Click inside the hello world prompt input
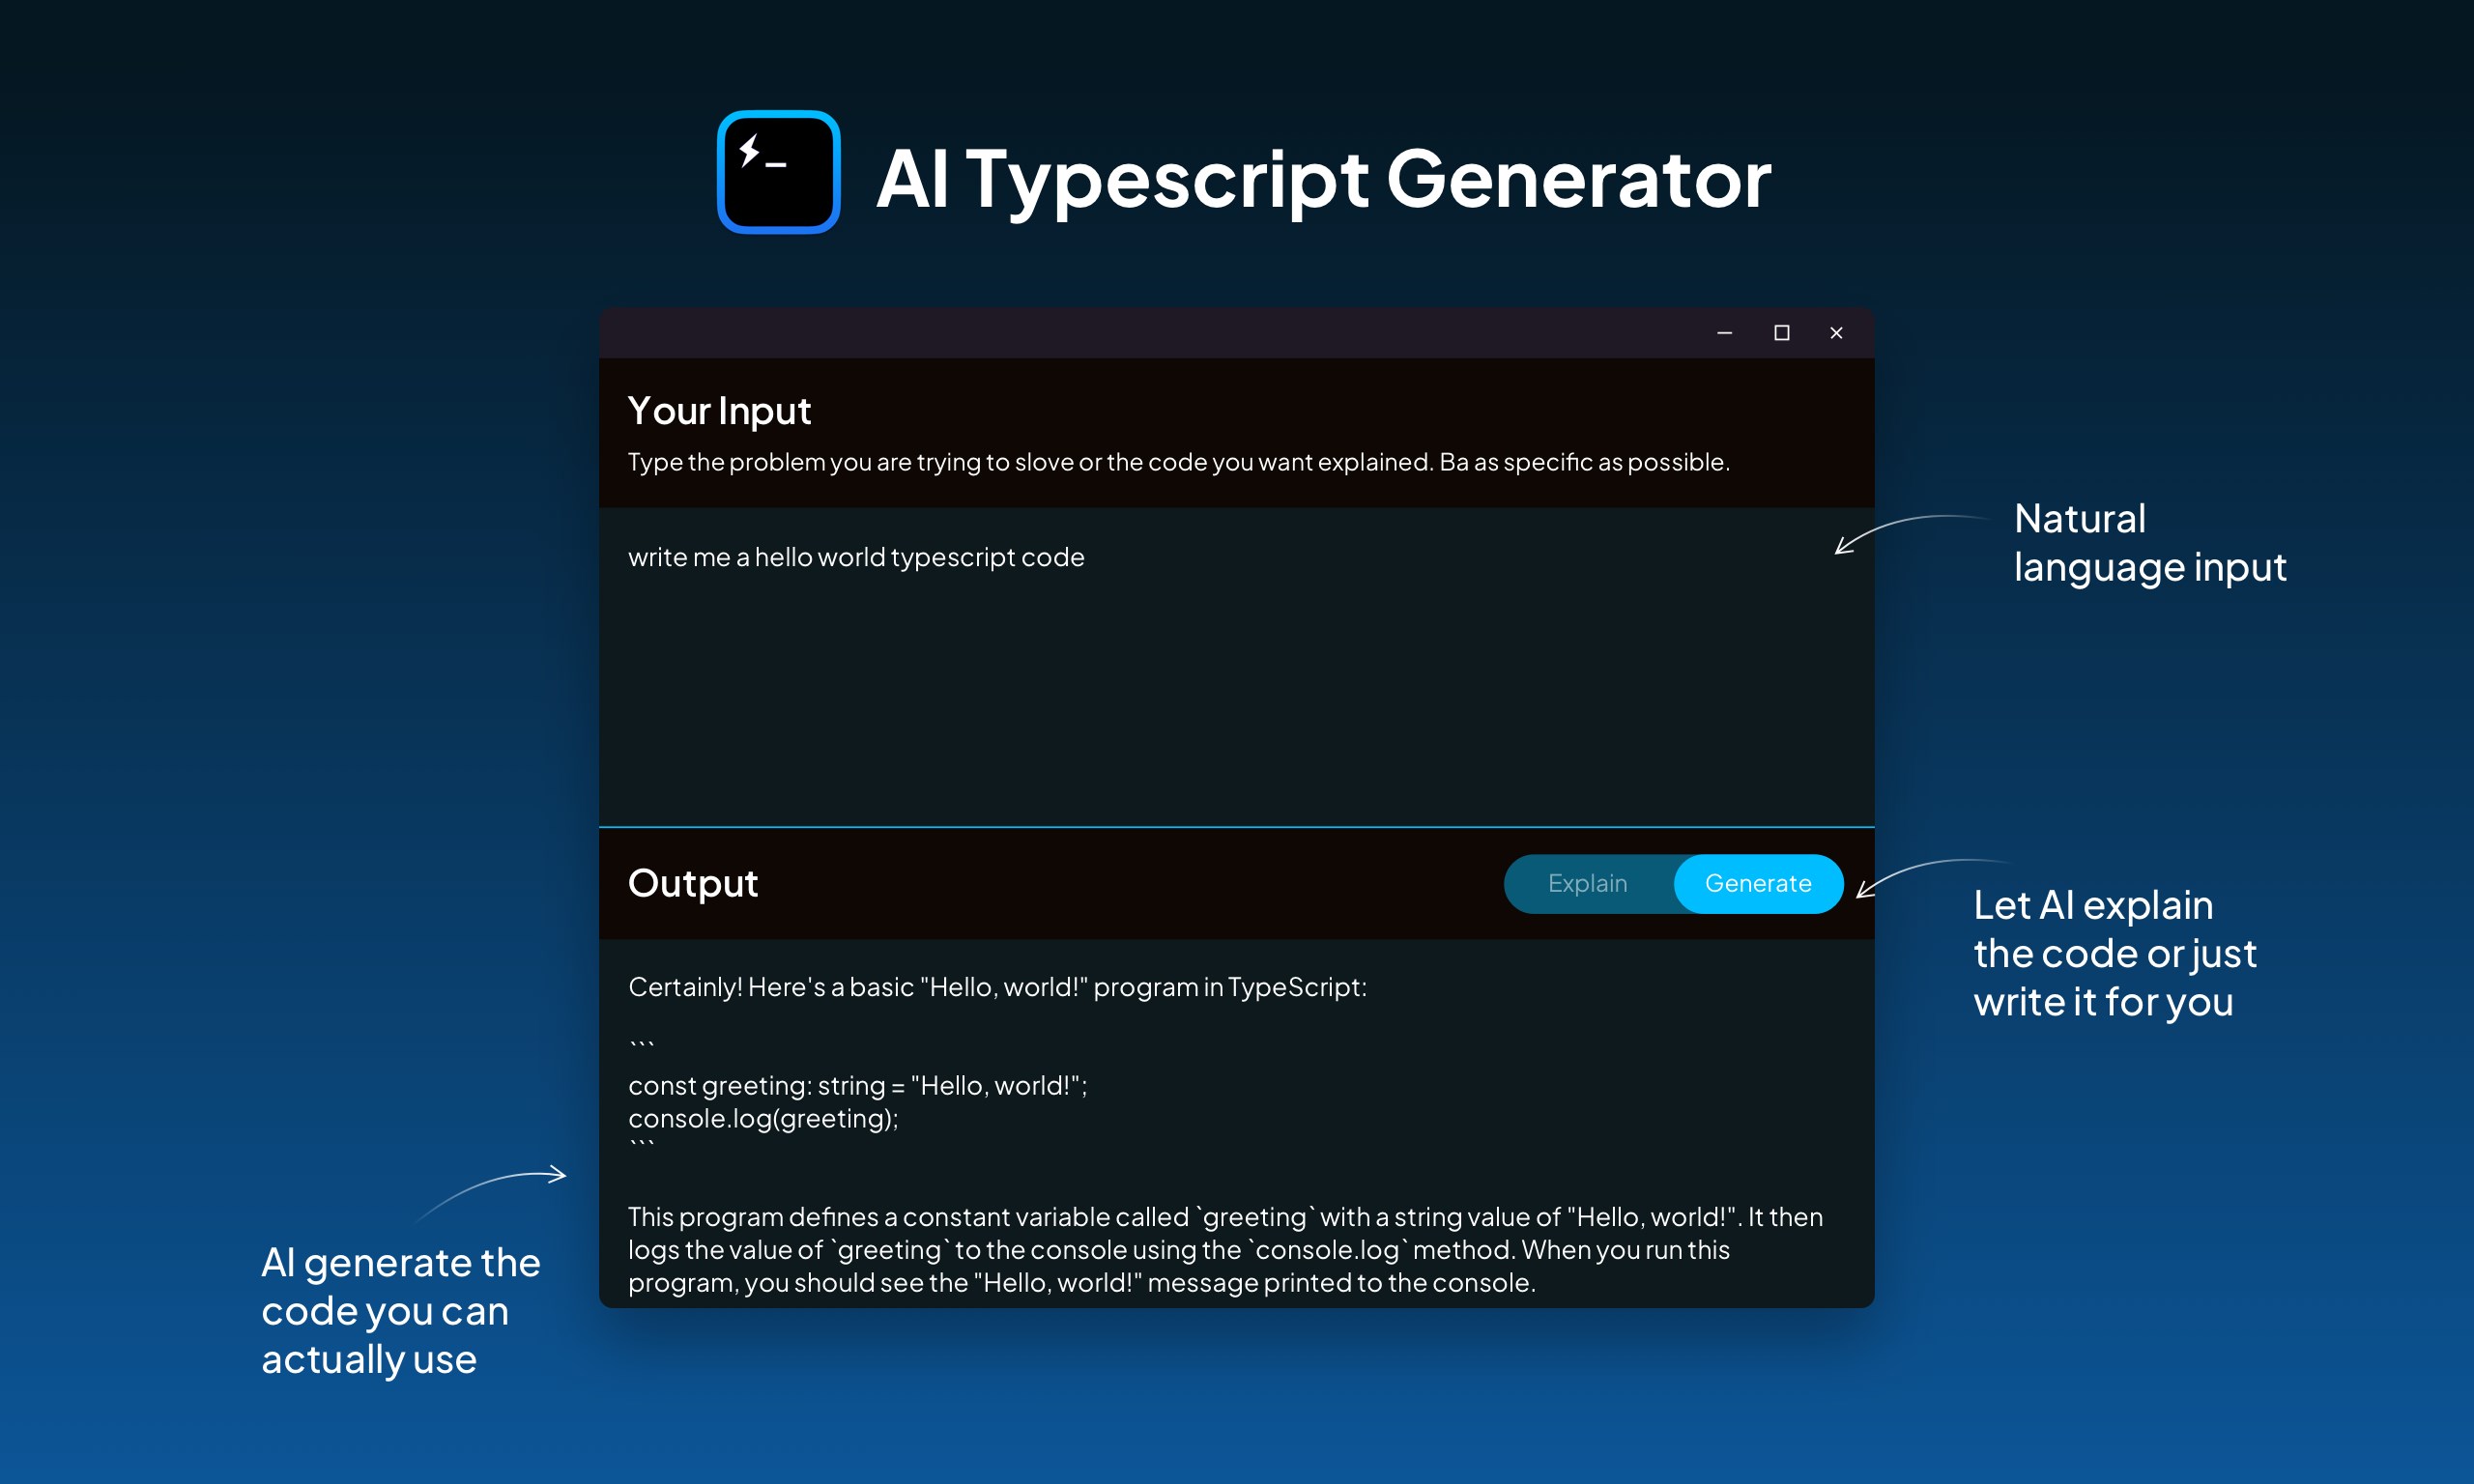This screenshot has height=1484, width=2474. click(x=856, y=557)
